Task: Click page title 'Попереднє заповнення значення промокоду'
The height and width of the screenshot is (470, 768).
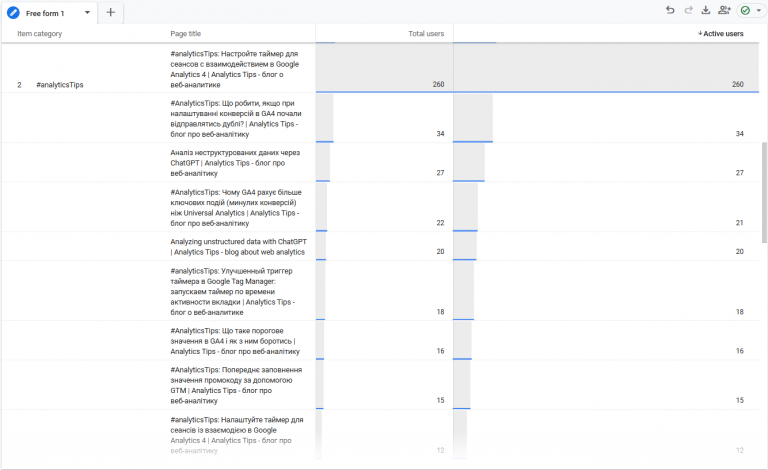Action: point(236,385)
